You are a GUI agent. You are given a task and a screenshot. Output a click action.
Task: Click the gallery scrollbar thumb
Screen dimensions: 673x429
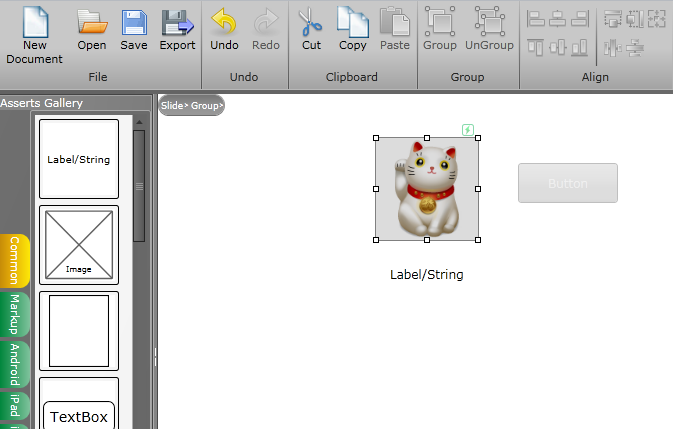point(139,186)
